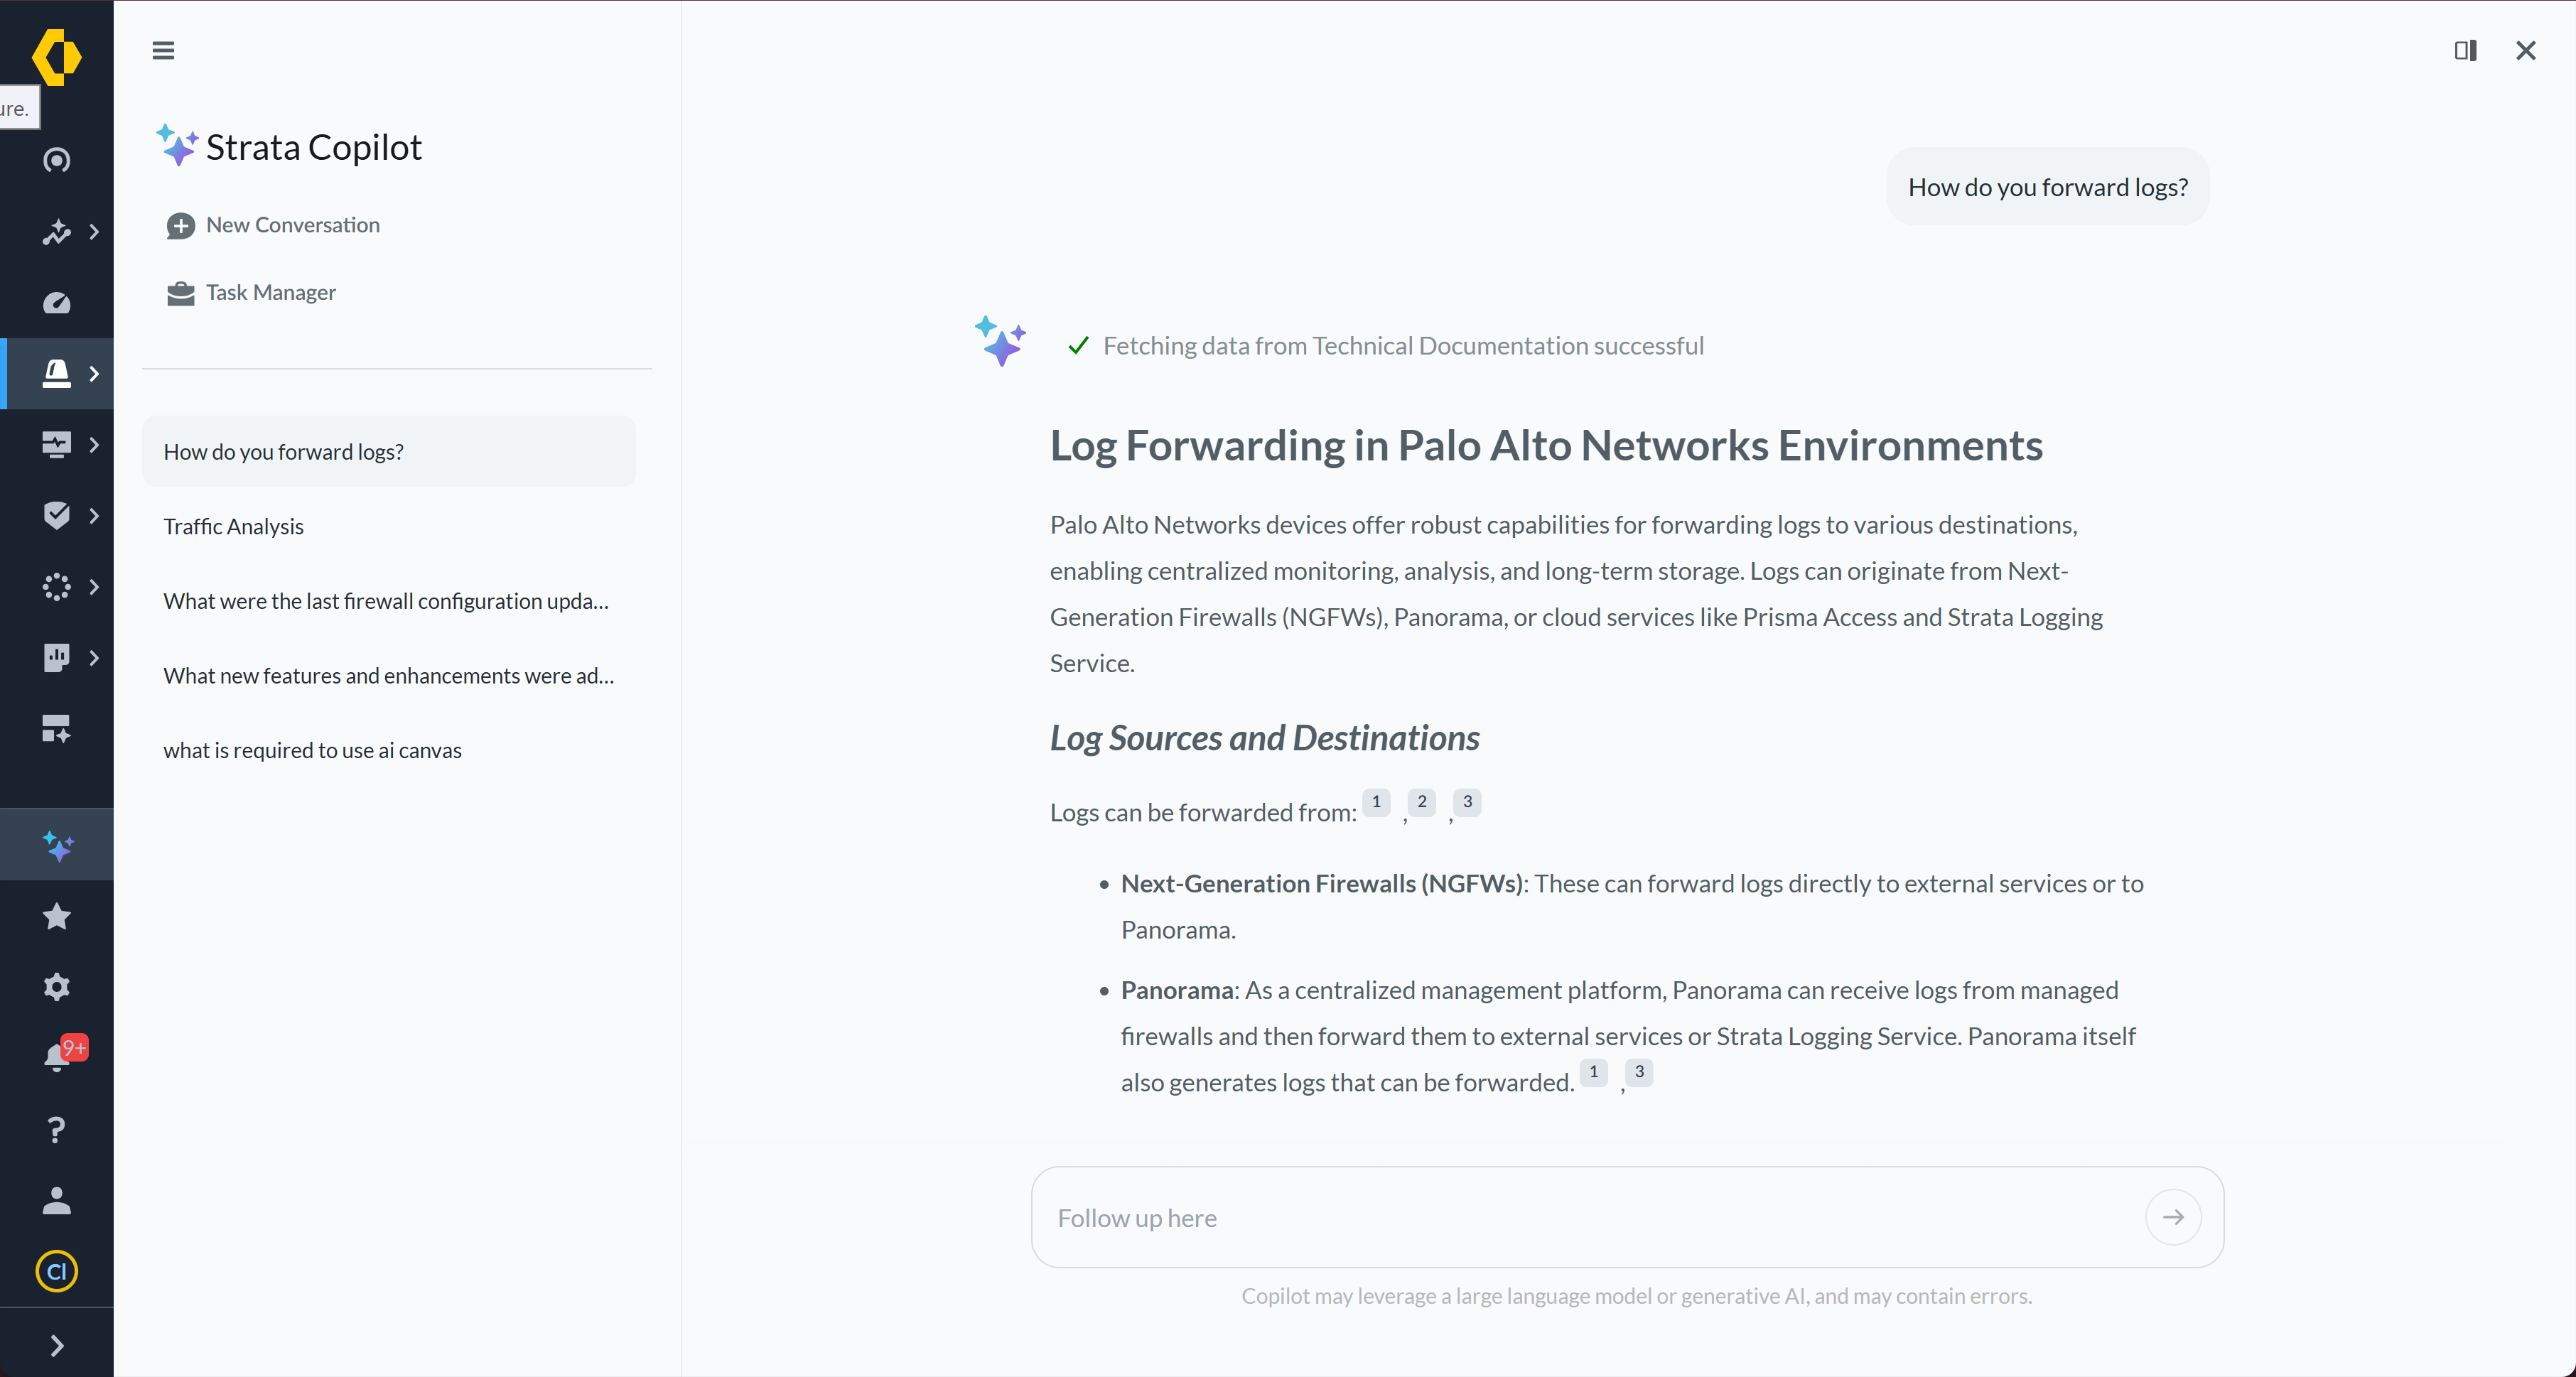2576x1377 pixels.
Task: Expand the left navigation bar
Action: (x=57, y=1345)
